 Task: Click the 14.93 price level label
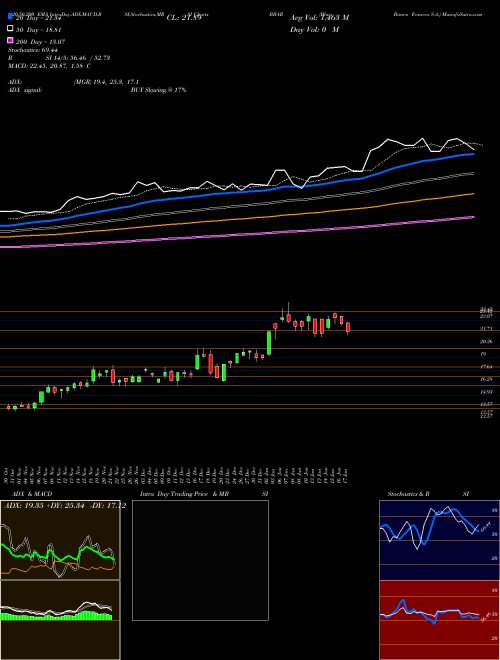486,392
